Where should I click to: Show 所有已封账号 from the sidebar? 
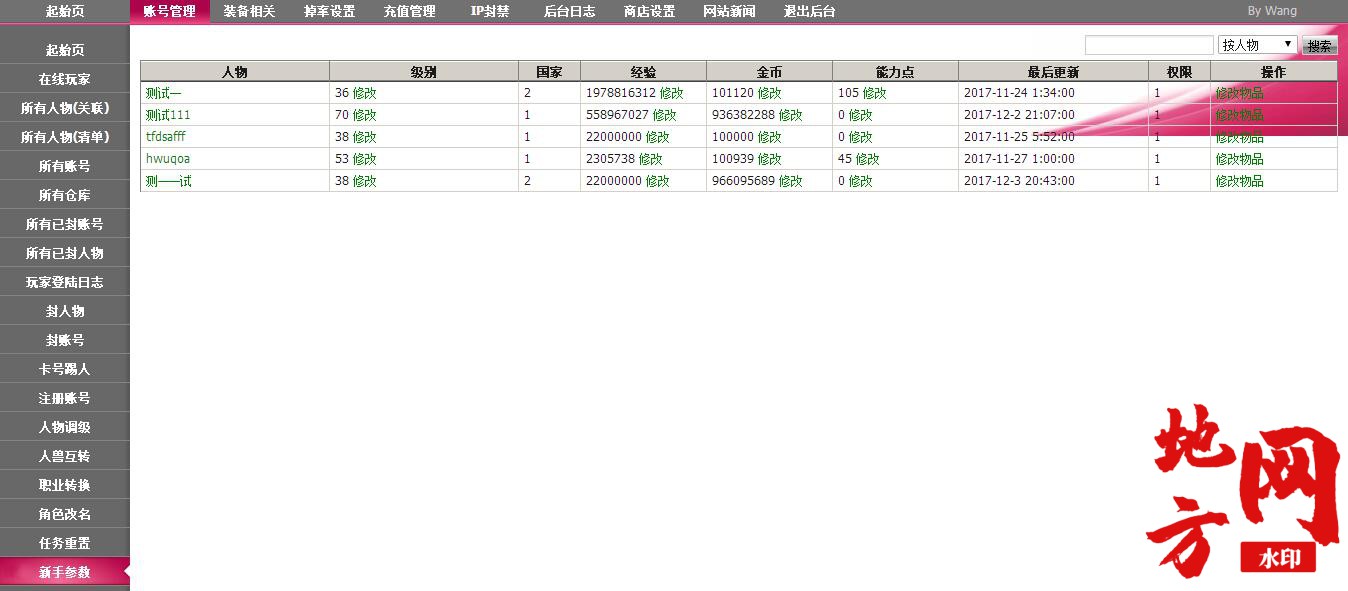tap(65, 224)
